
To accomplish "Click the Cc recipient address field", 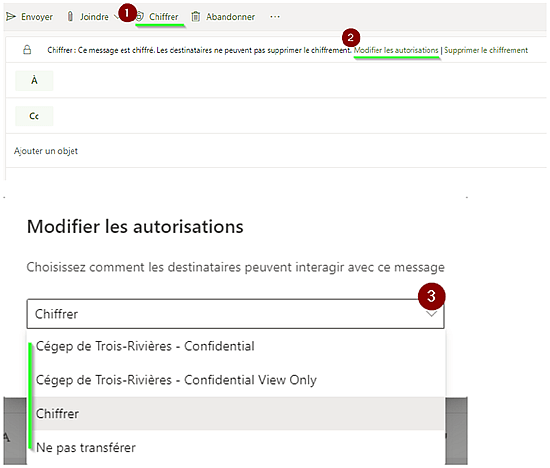I will point(300,116).
